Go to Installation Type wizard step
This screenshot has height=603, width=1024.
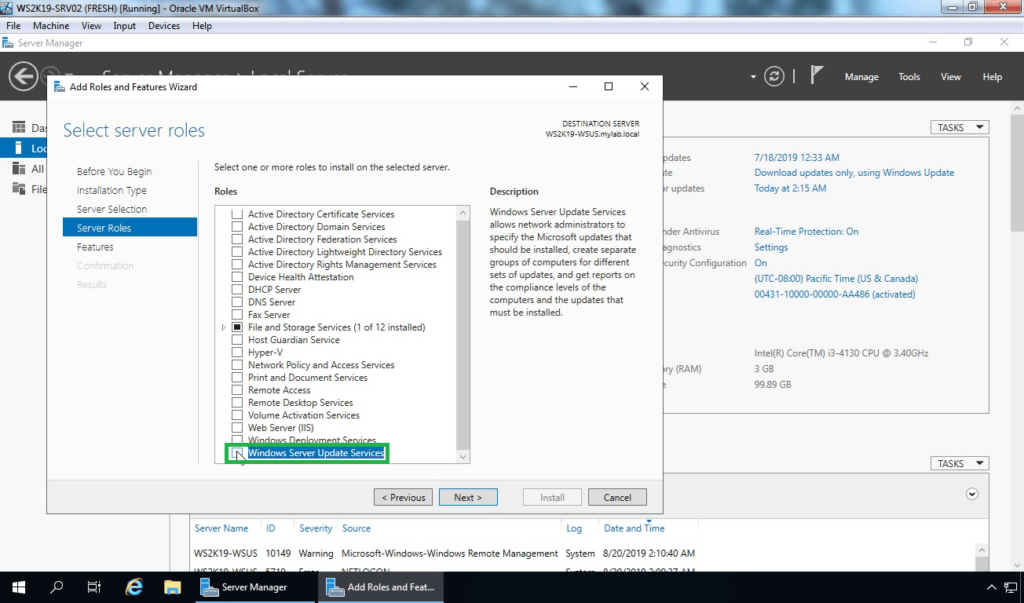[112, 190]
